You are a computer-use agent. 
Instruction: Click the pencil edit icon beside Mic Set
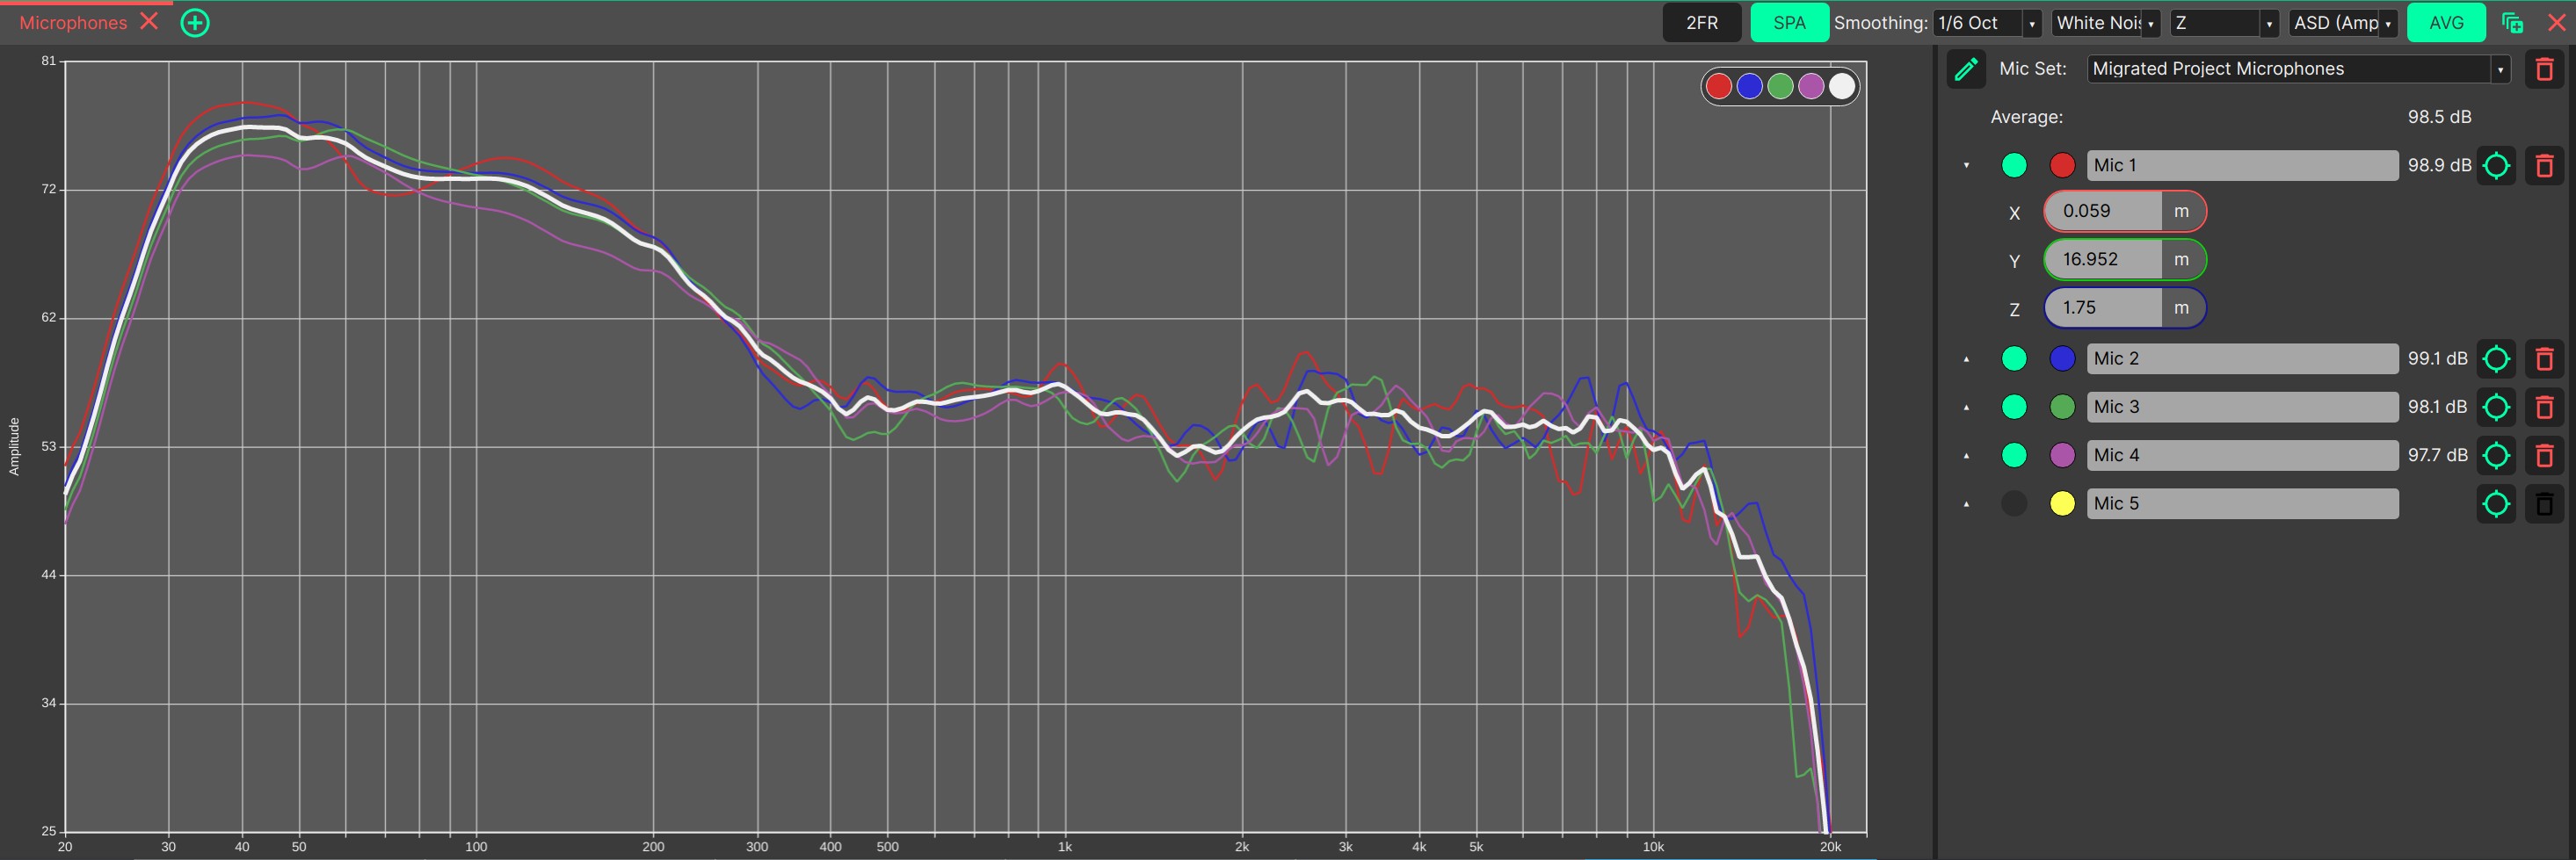(x=1965, y=69)
